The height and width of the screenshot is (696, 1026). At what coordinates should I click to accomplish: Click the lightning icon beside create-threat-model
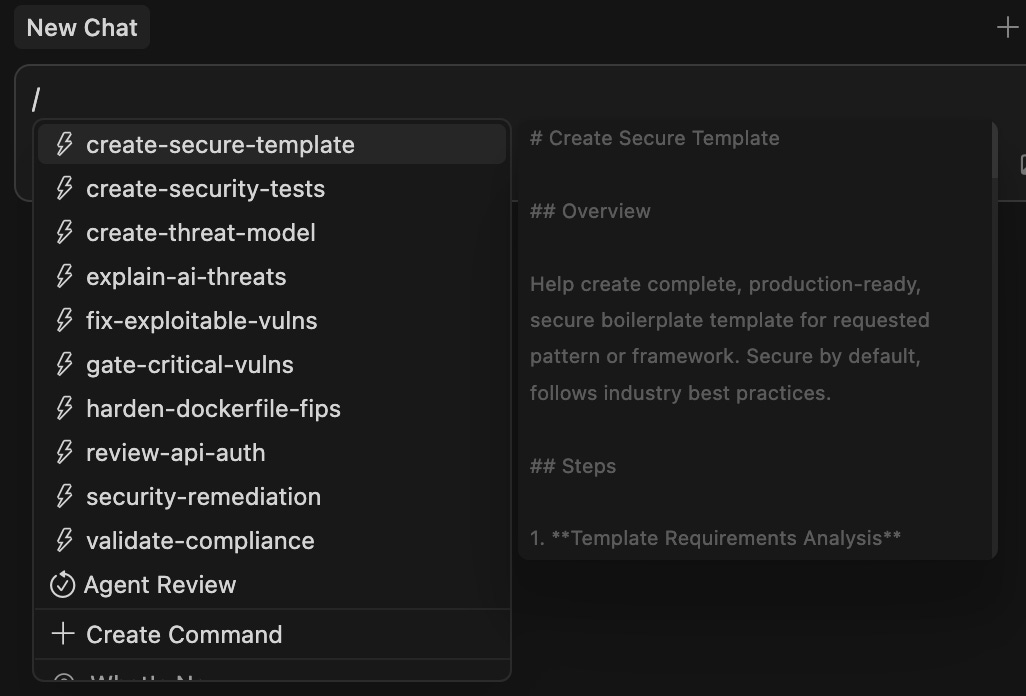pyautogui.click(x=64, y=233)
